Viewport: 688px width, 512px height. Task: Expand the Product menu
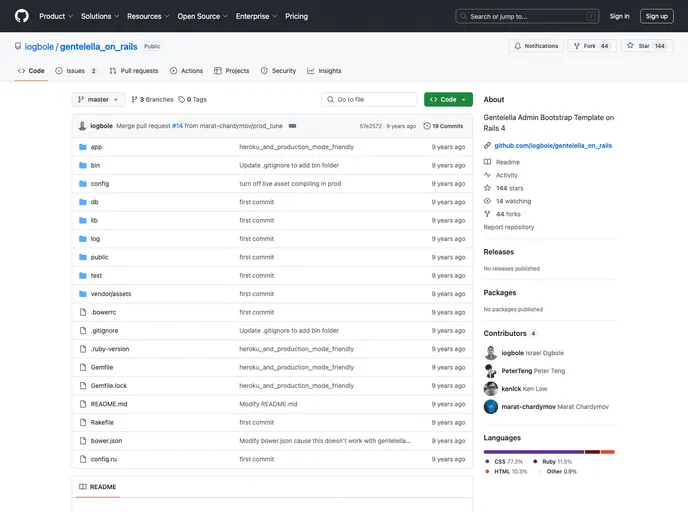[x=56, y=16]
